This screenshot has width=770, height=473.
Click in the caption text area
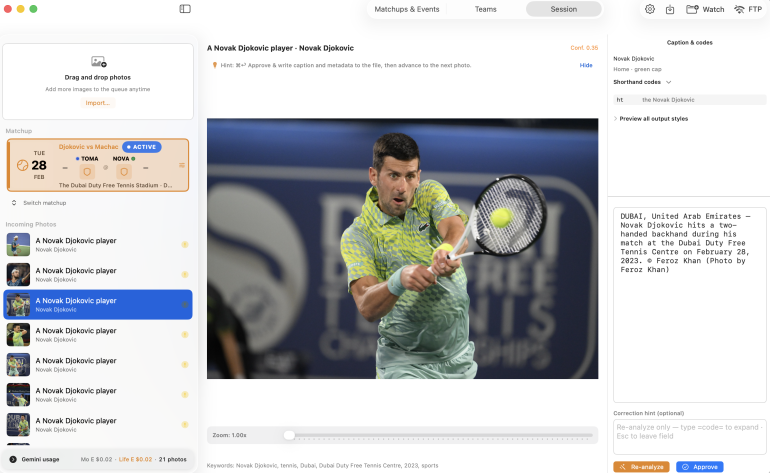(x=689, y=305)
